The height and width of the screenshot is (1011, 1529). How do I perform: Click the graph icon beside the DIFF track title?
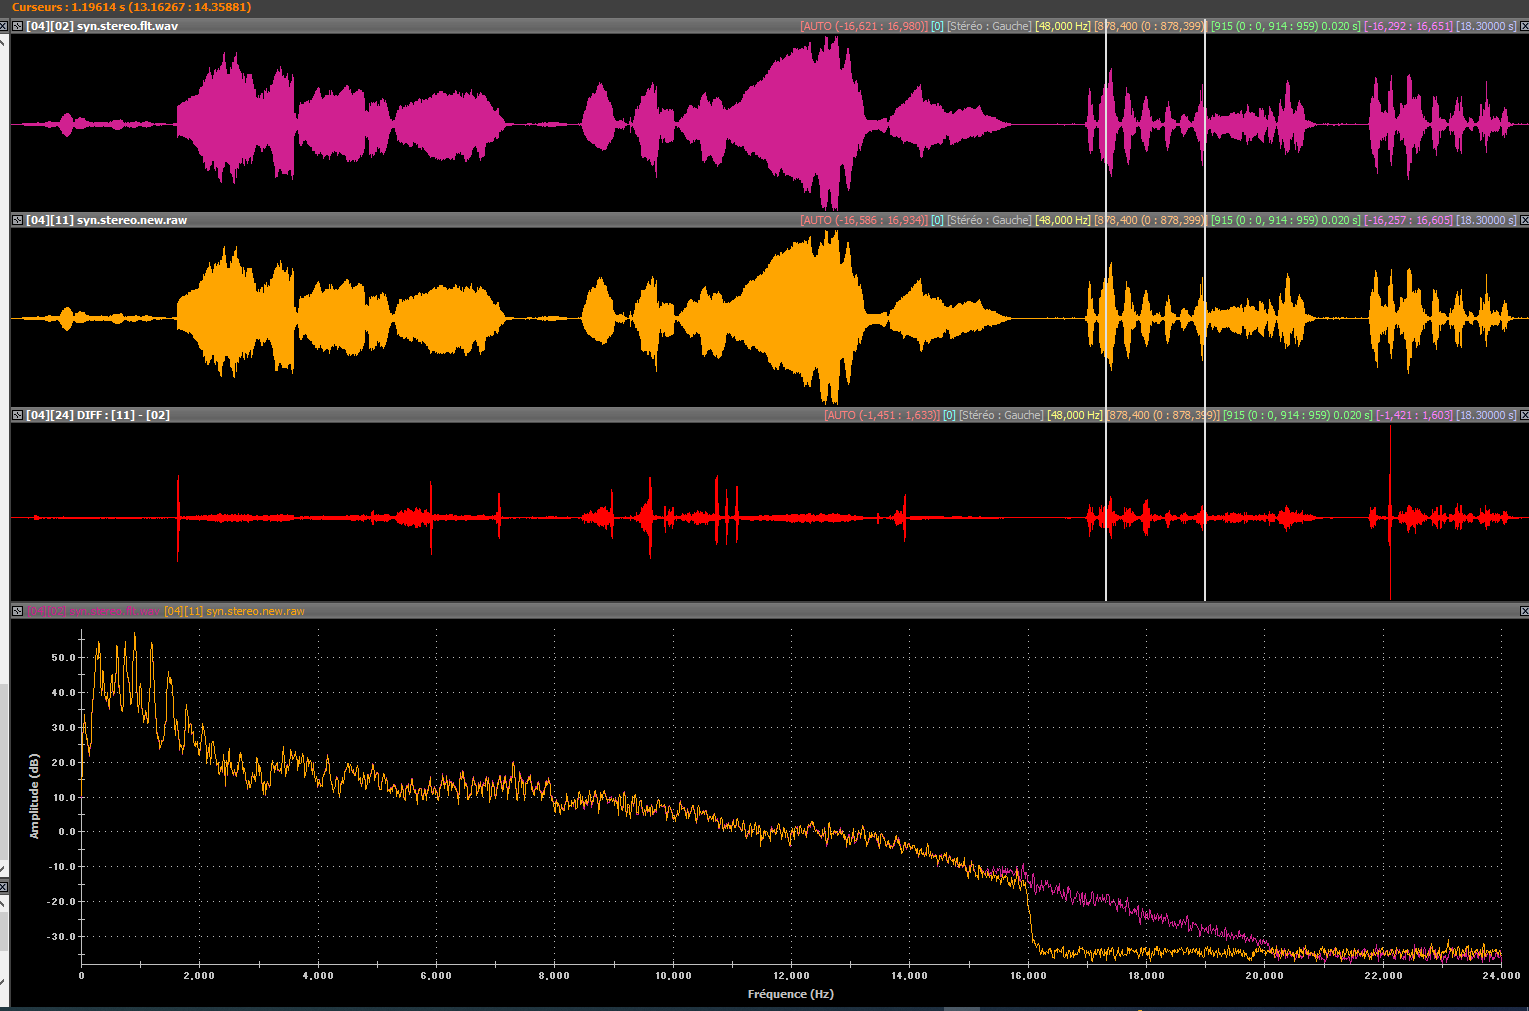pos(18,415)
